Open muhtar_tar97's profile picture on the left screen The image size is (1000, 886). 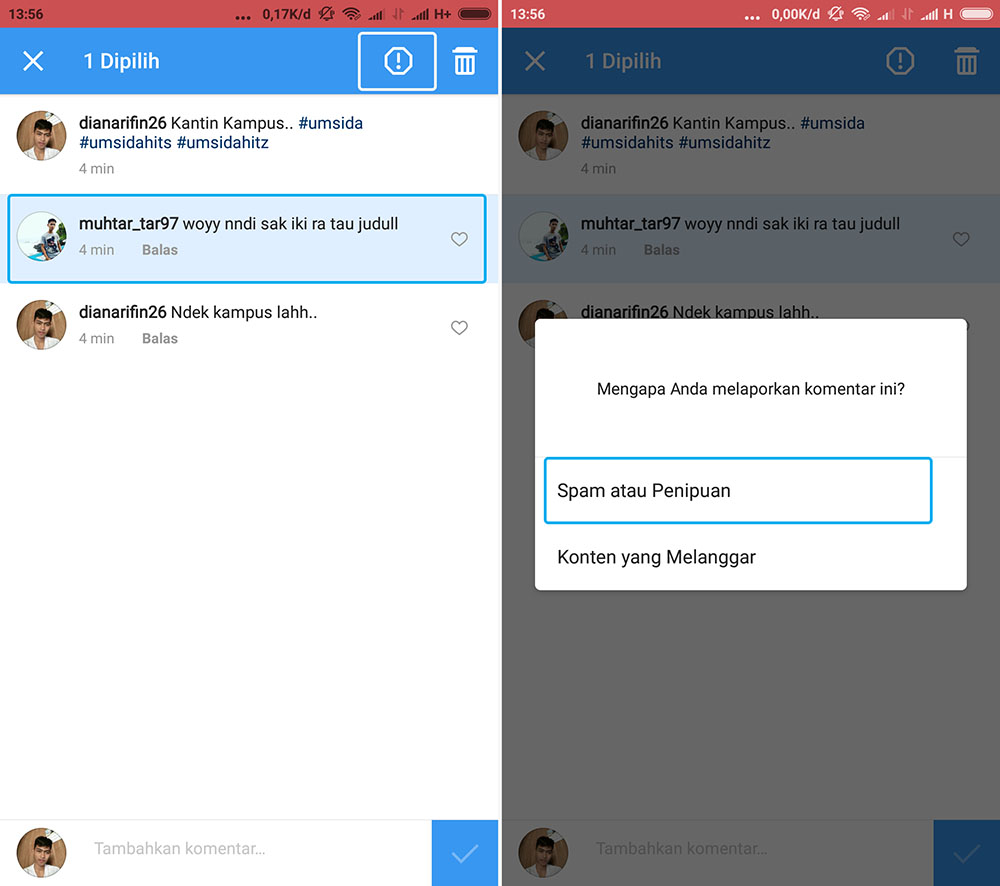[42, 237]
